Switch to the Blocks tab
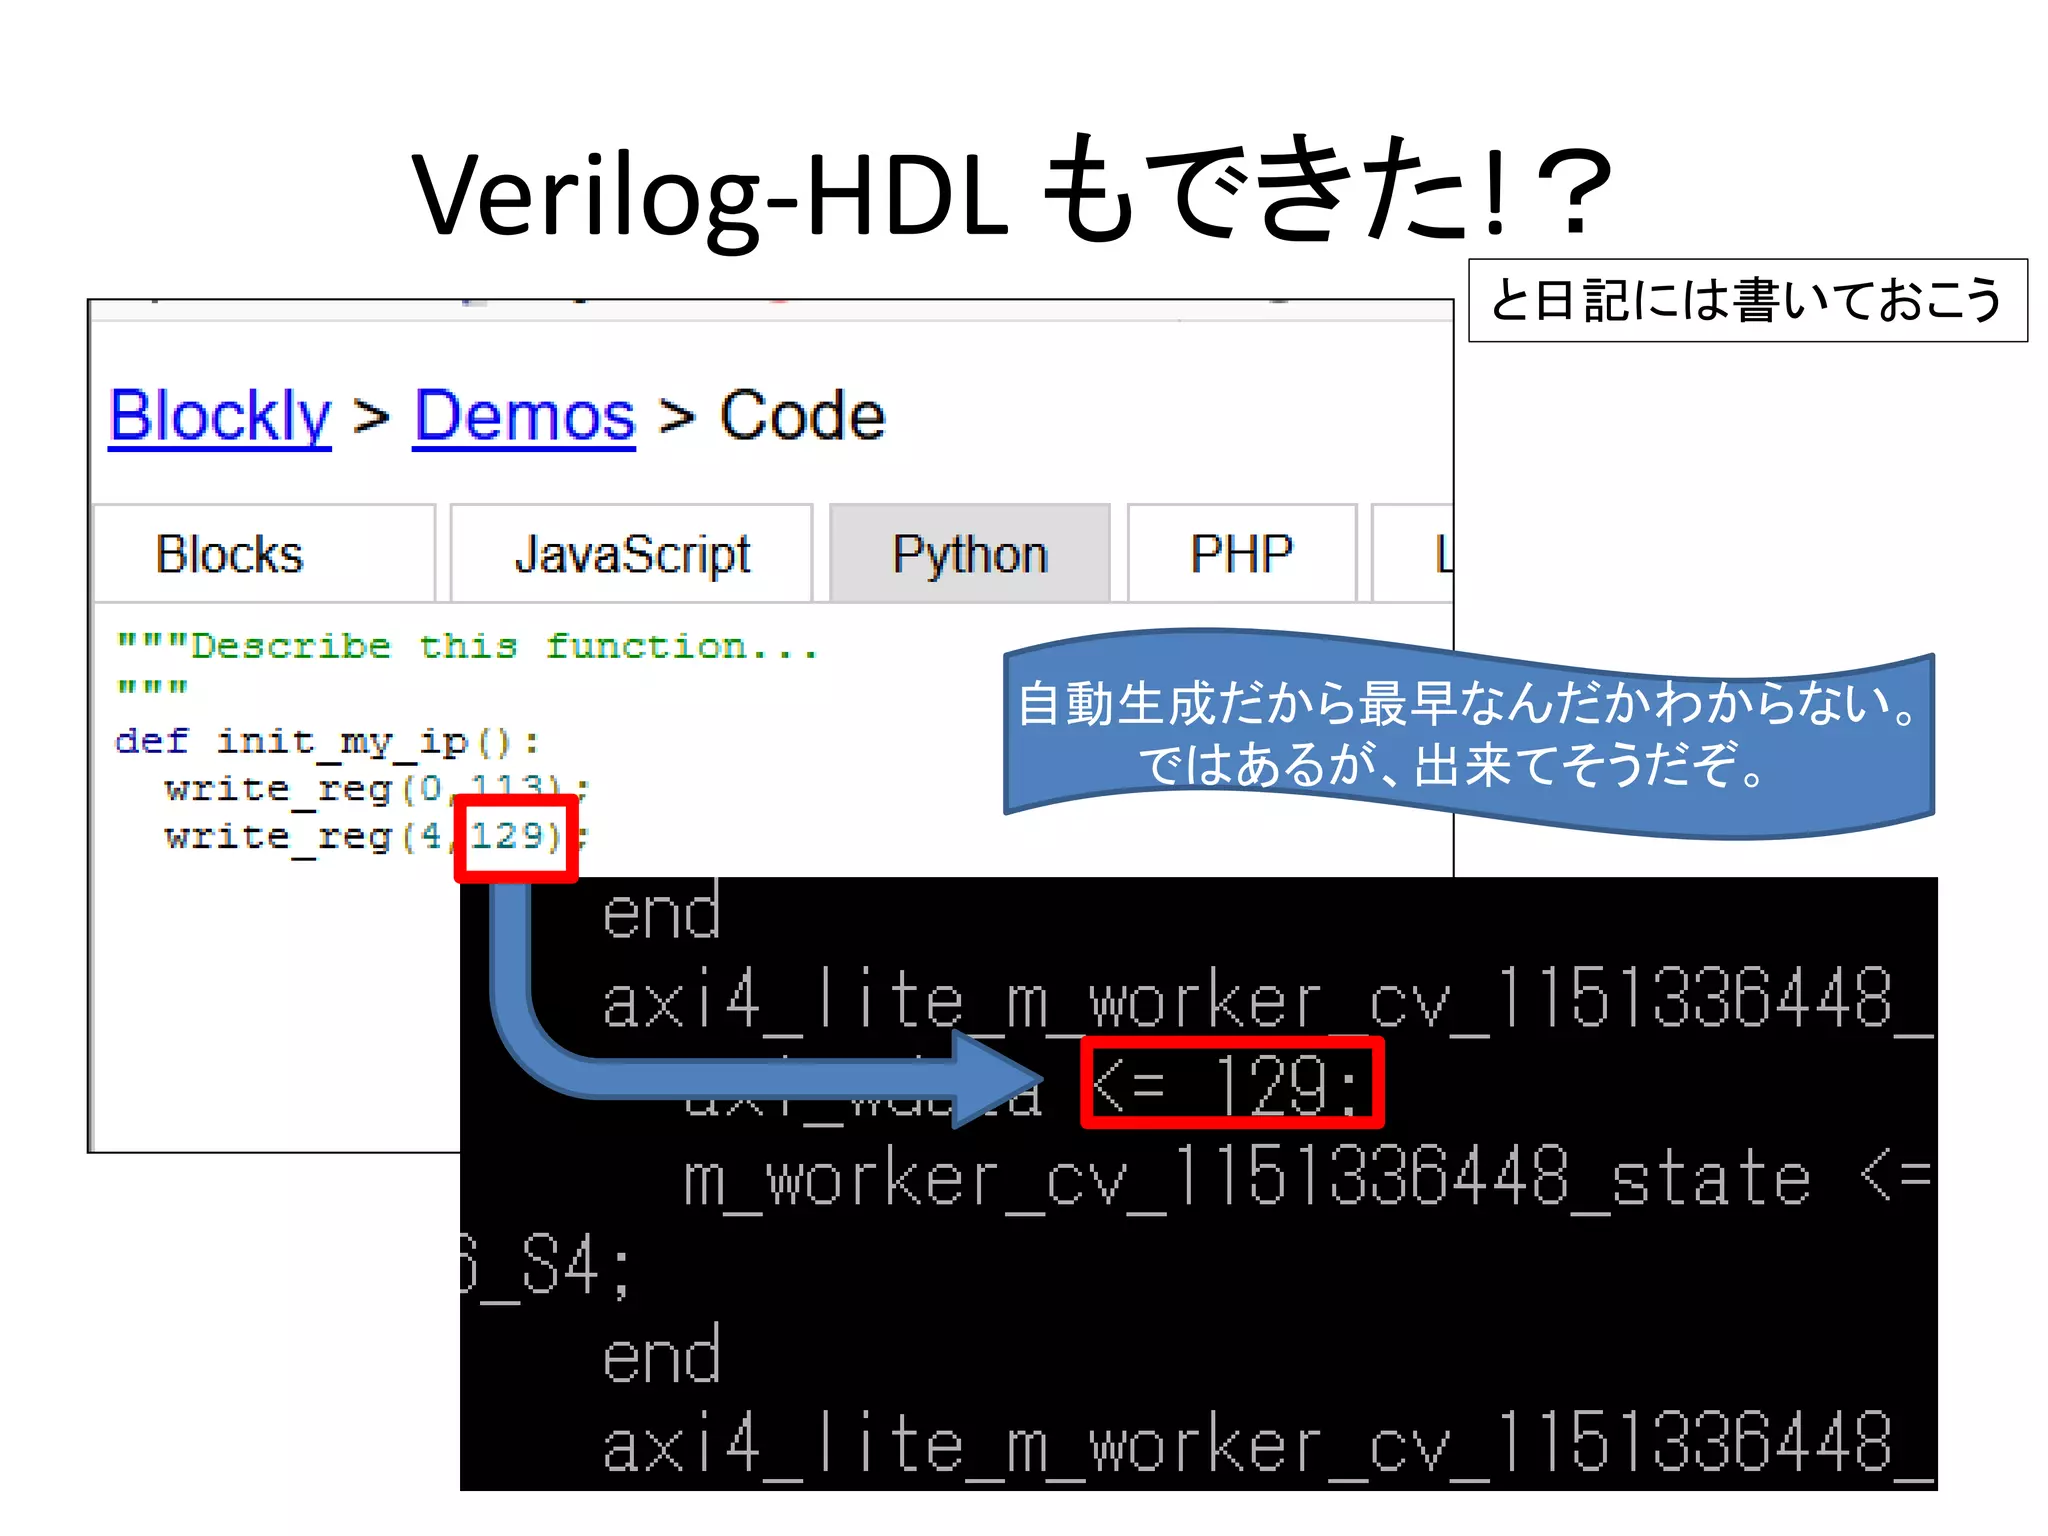Screen dimensions: 2048x1536 264,553
